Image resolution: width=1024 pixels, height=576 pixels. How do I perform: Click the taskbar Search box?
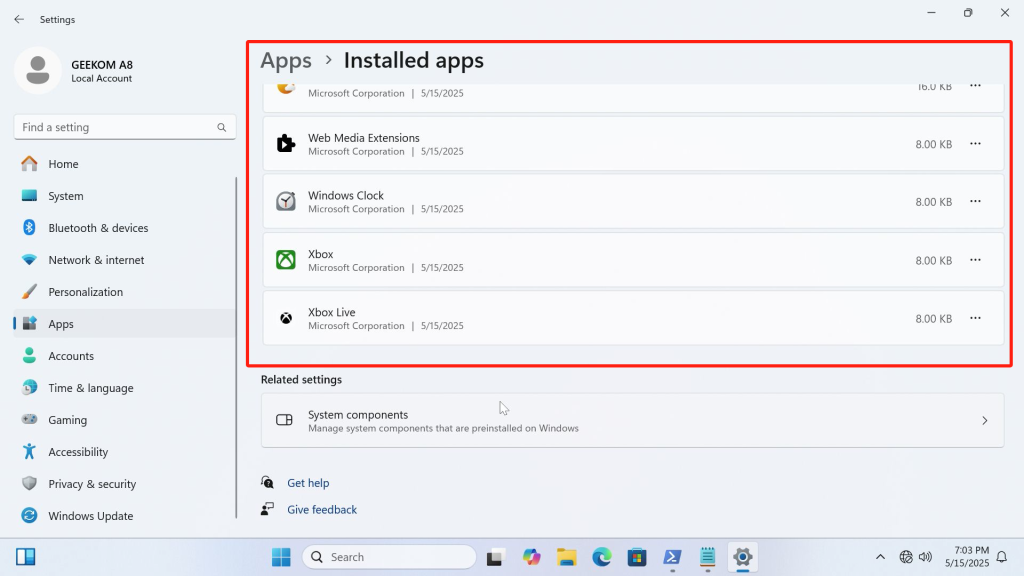389,557
